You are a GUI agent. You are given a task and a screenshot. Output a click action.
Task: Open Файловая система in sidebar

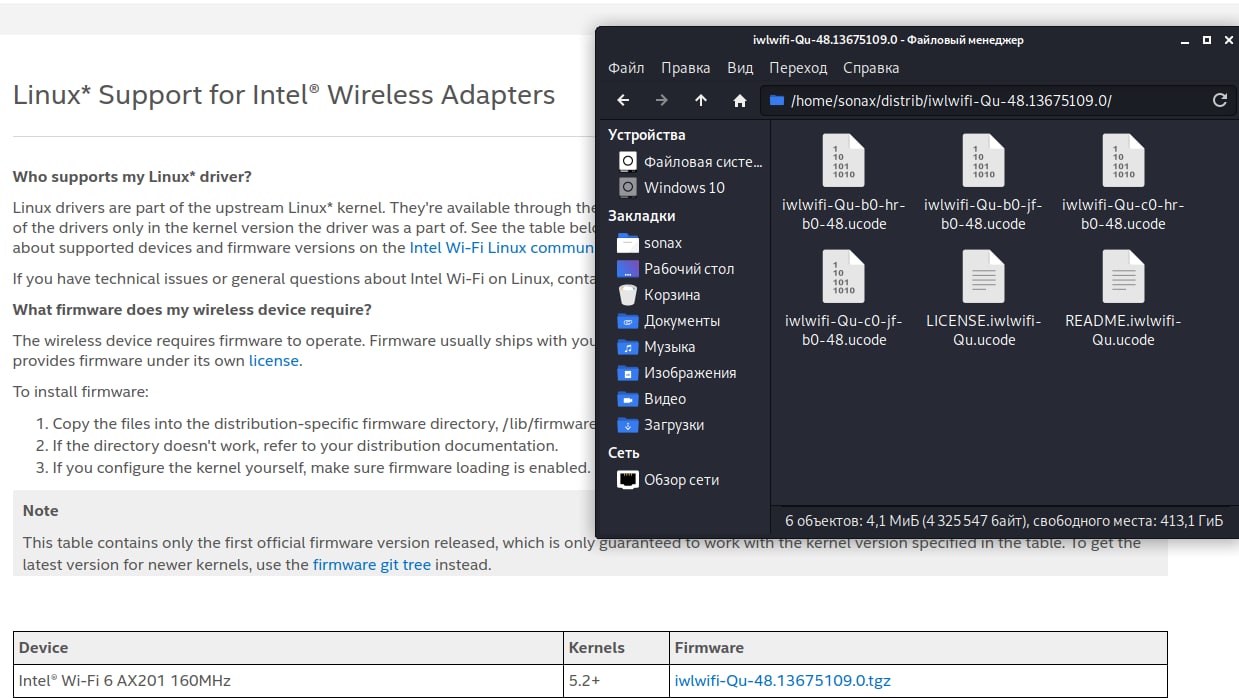click(688, 161)
